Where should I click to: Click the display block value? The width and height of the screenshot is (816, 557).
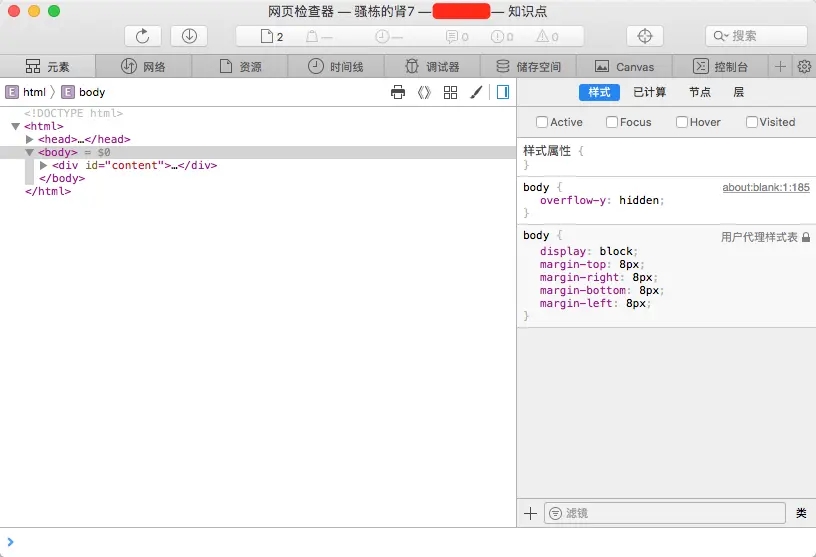pyautogui.click(x=616, y=251)
